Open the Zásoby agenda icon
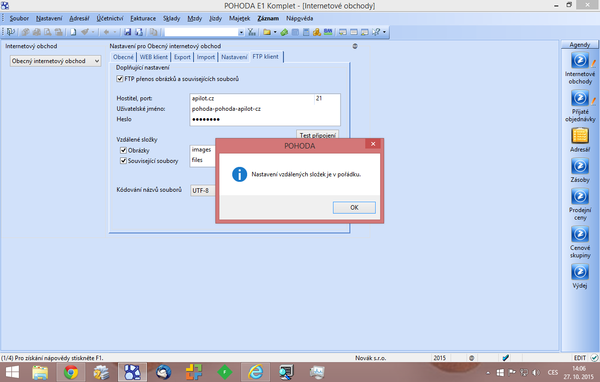The height and width of the screenshot is (382, 600). coord(580,167)
